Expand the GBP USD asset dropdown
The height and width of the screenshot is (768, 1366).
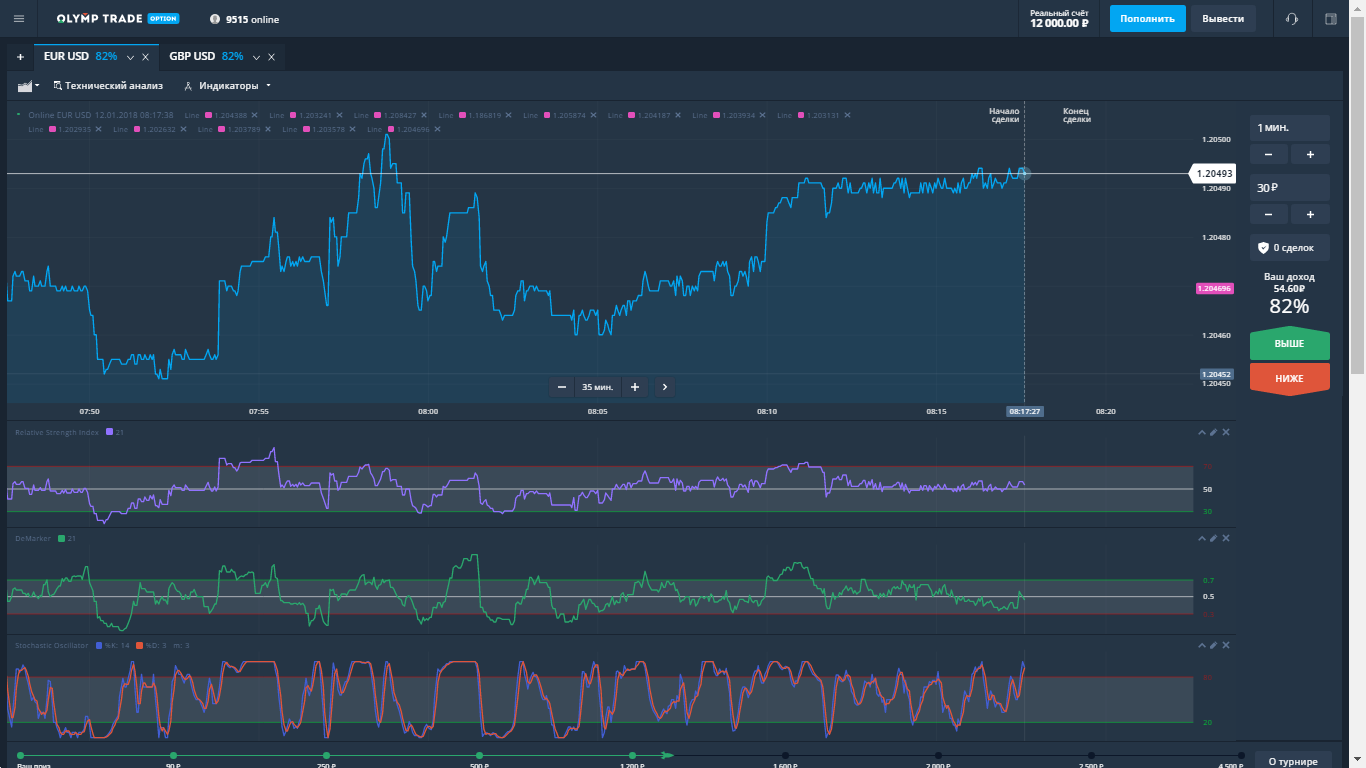(256, 57)
